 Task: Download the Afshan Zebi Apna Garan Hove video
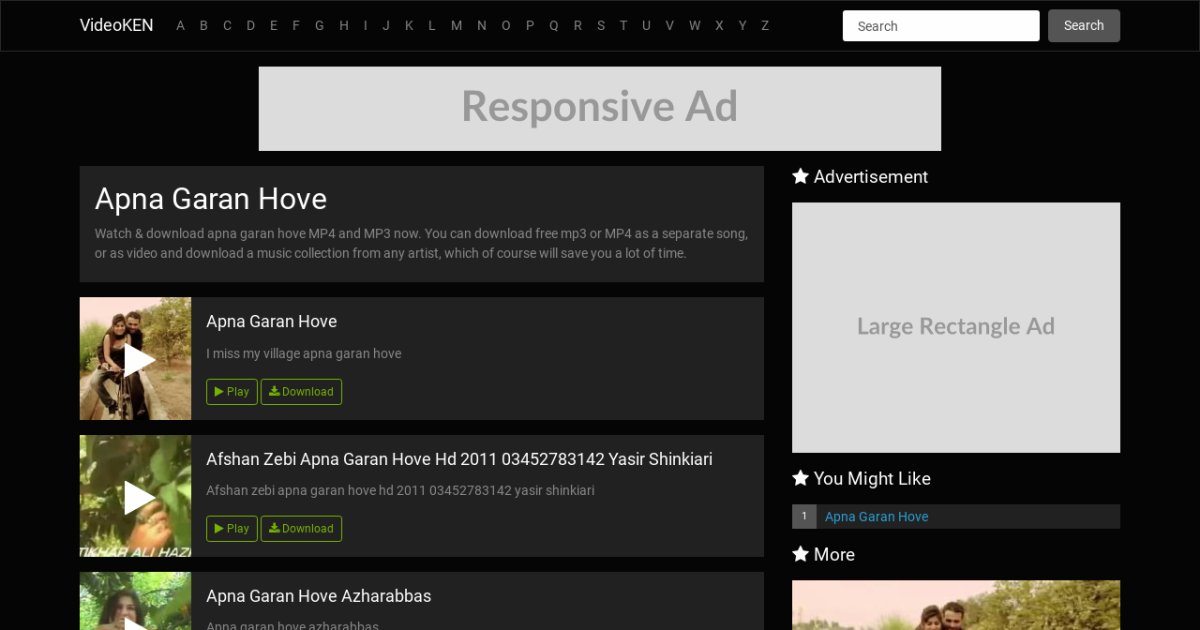pos(301,529)
